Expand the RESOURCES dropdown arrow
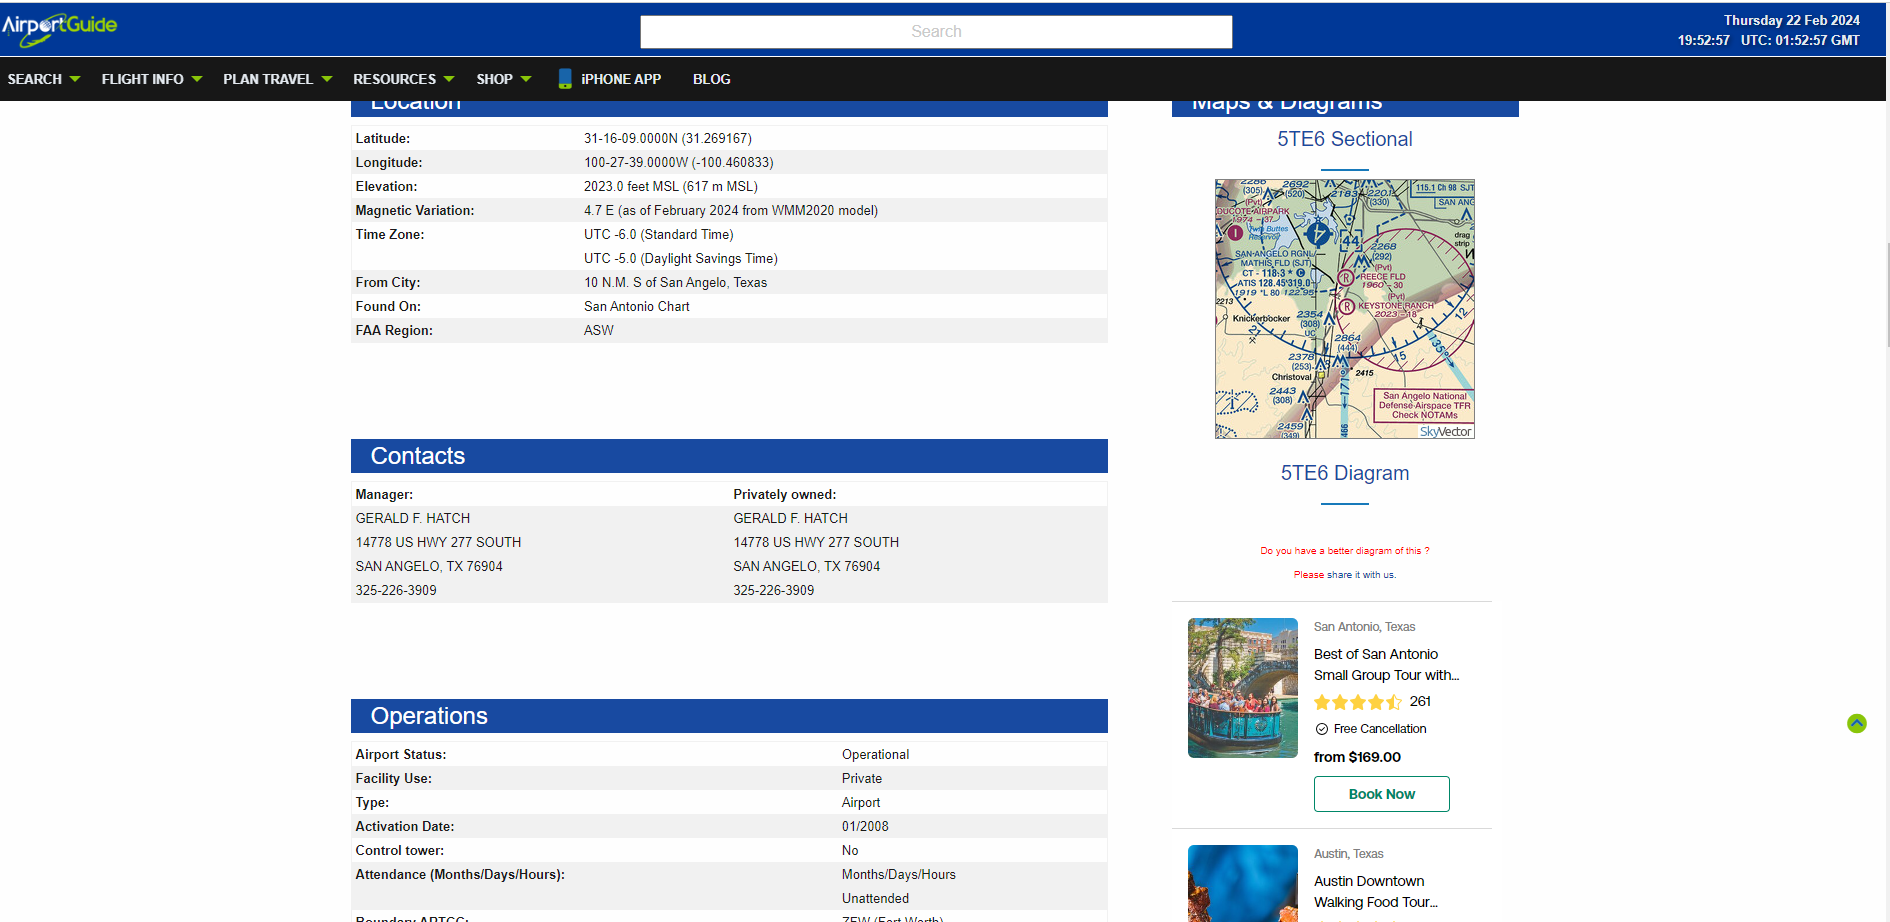 tap(449, 79)
